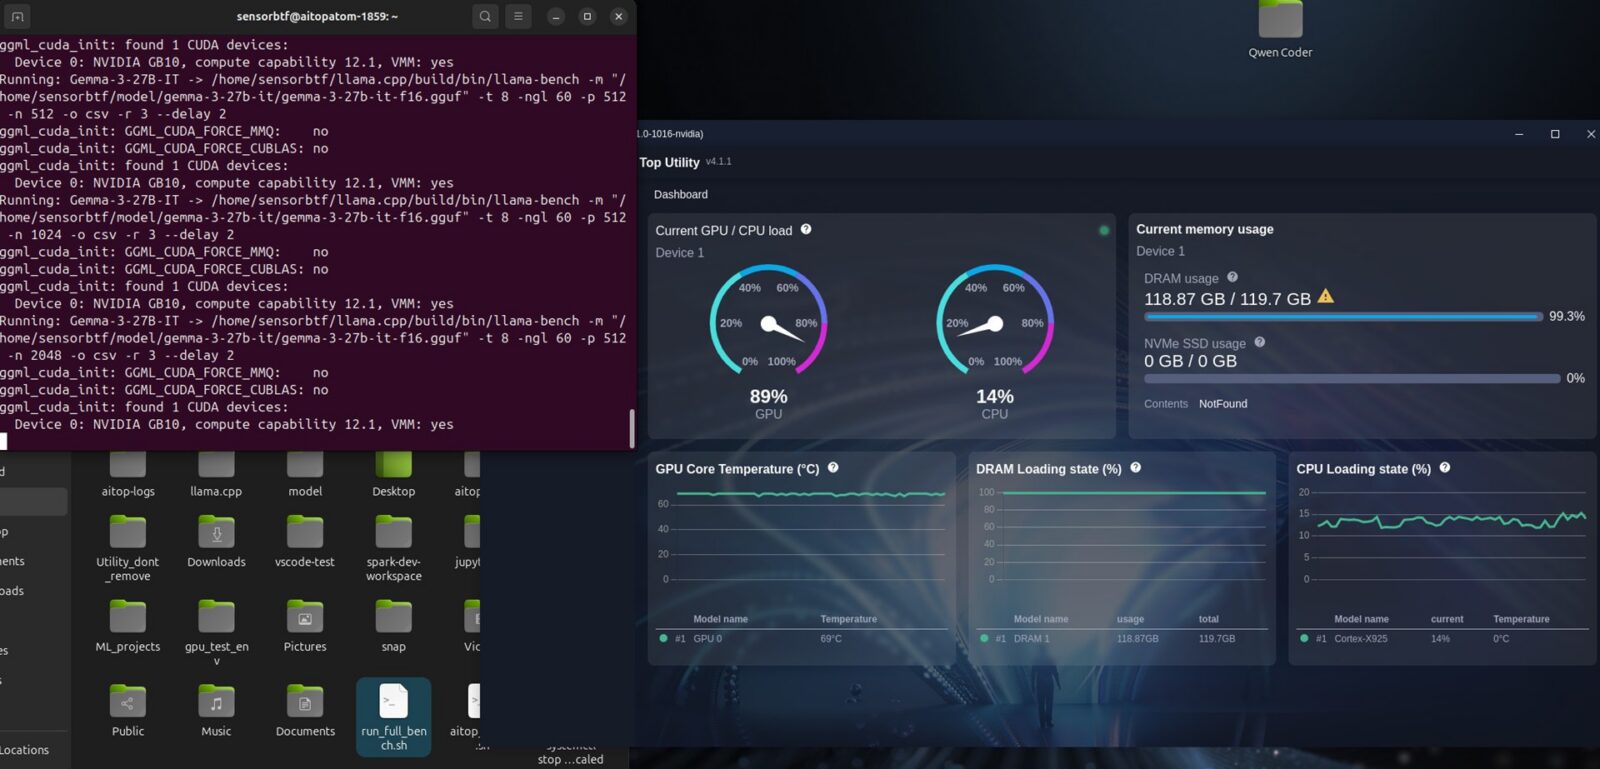Viewport: 1600px width, 769px height.
Task: Switch to the Dashboard tab
Action: coord(680,194)
